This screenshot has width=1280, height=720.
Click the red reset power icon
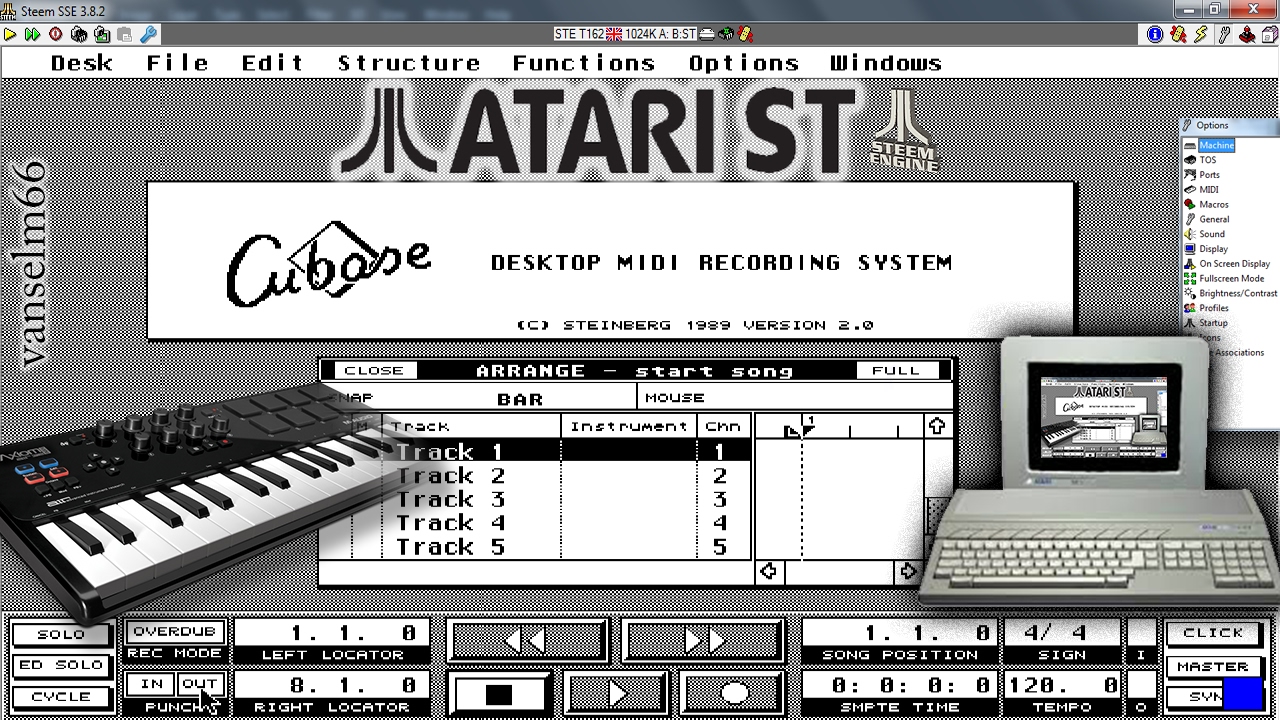click(x=55, y=34)
